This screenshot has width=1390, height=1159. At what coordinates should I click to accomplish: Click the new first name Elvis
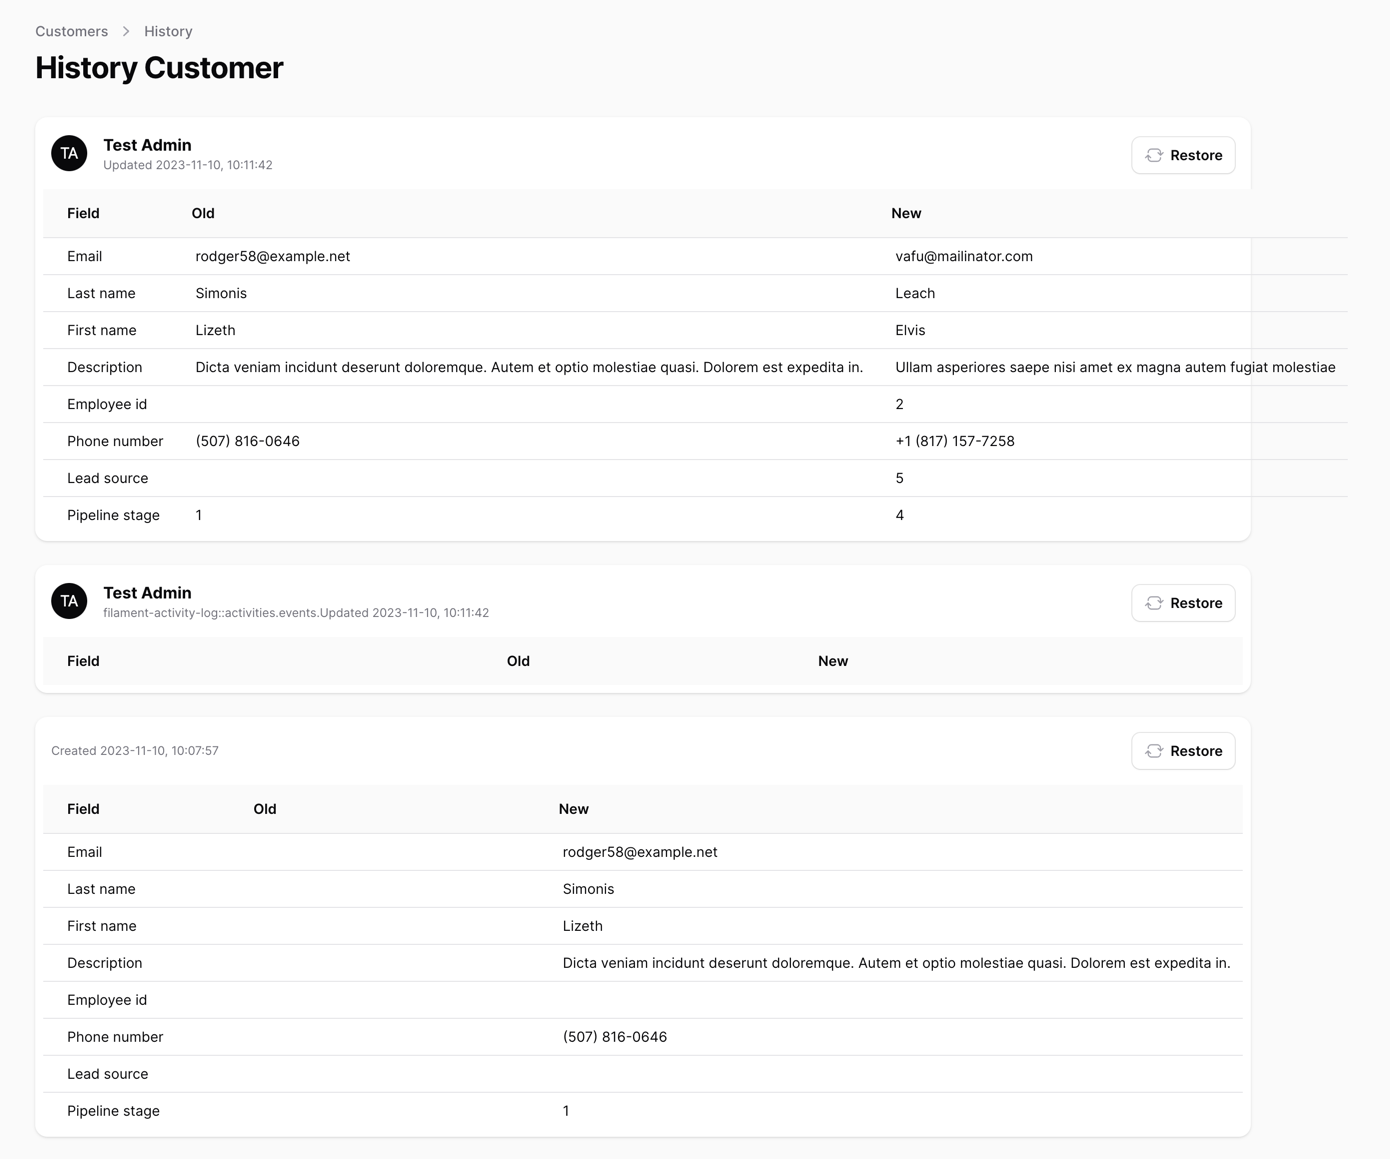[x=910, y=330]
